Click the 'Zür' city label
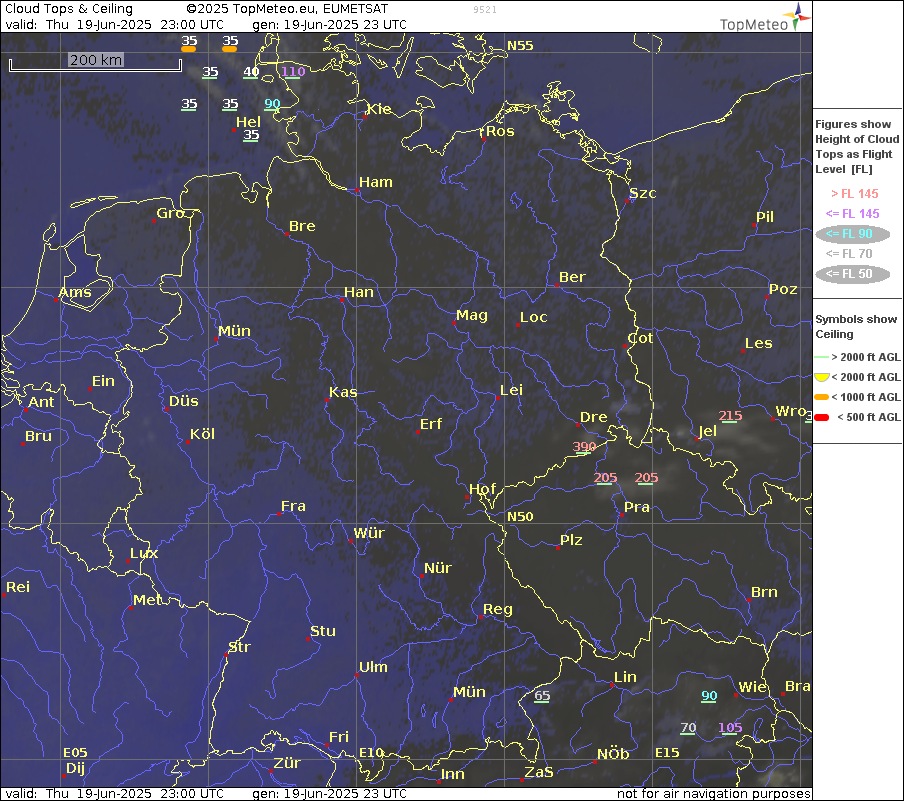The width and height of the screenshot is (904, 801). pyautogui.click(x=287, y=764)
